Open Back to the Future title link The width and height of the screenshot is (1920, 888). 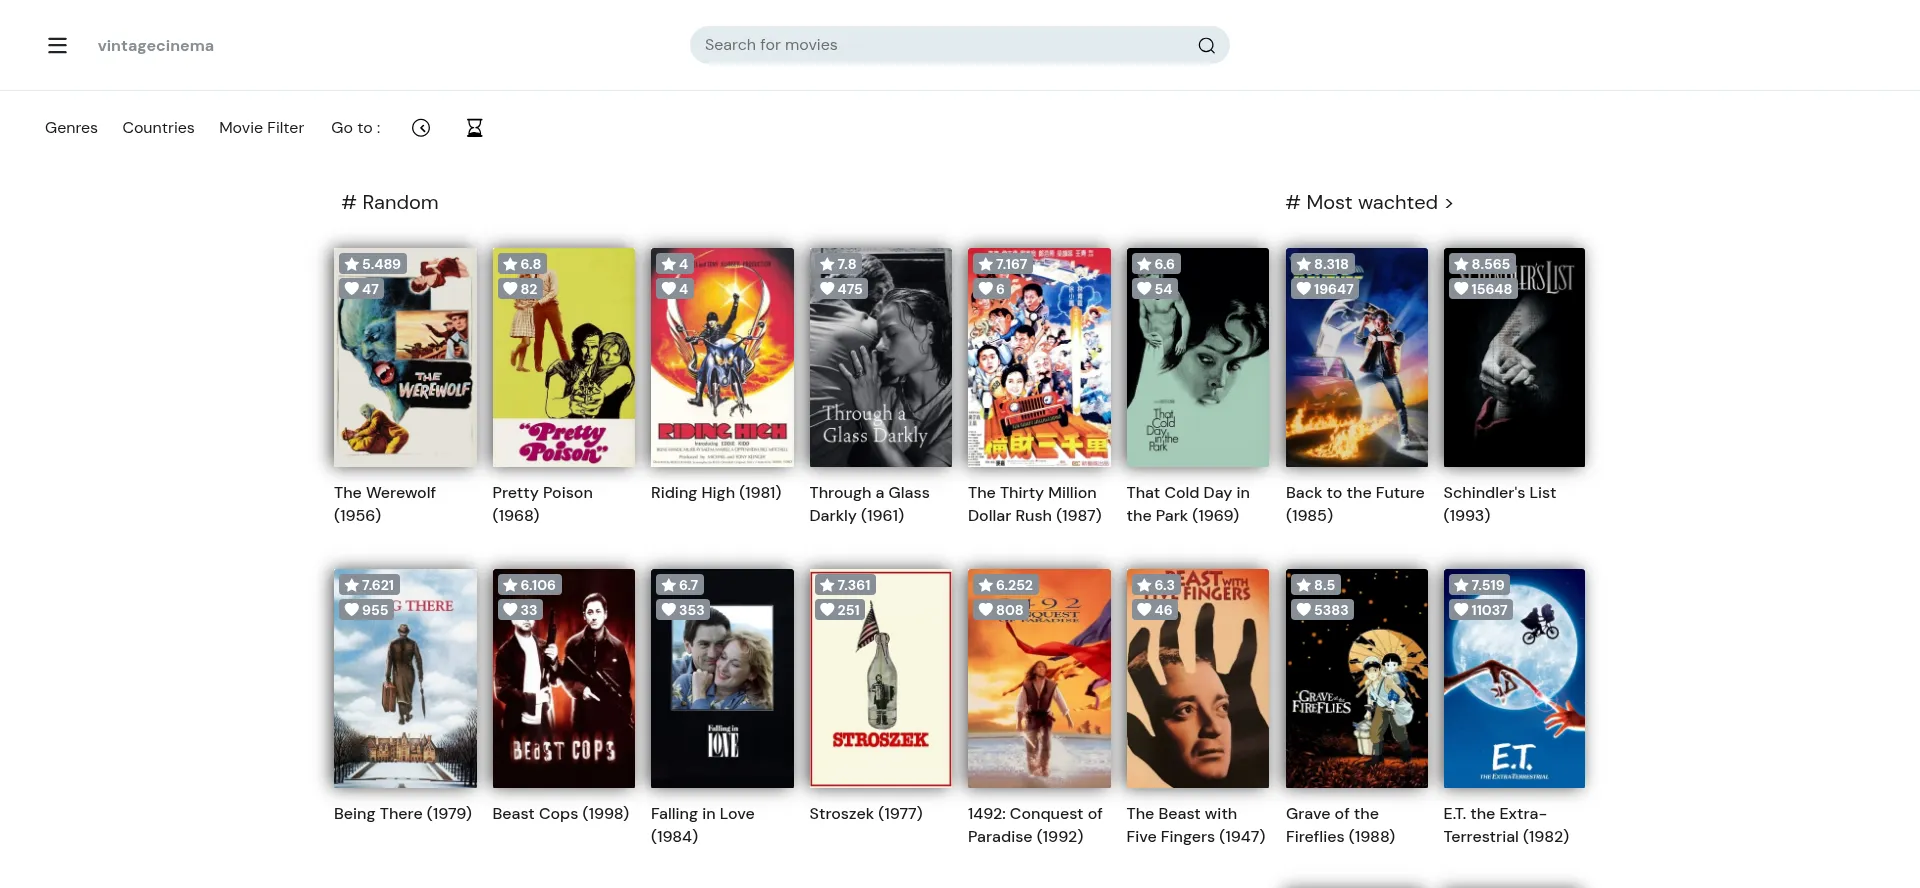click(x=1355, y=504)
